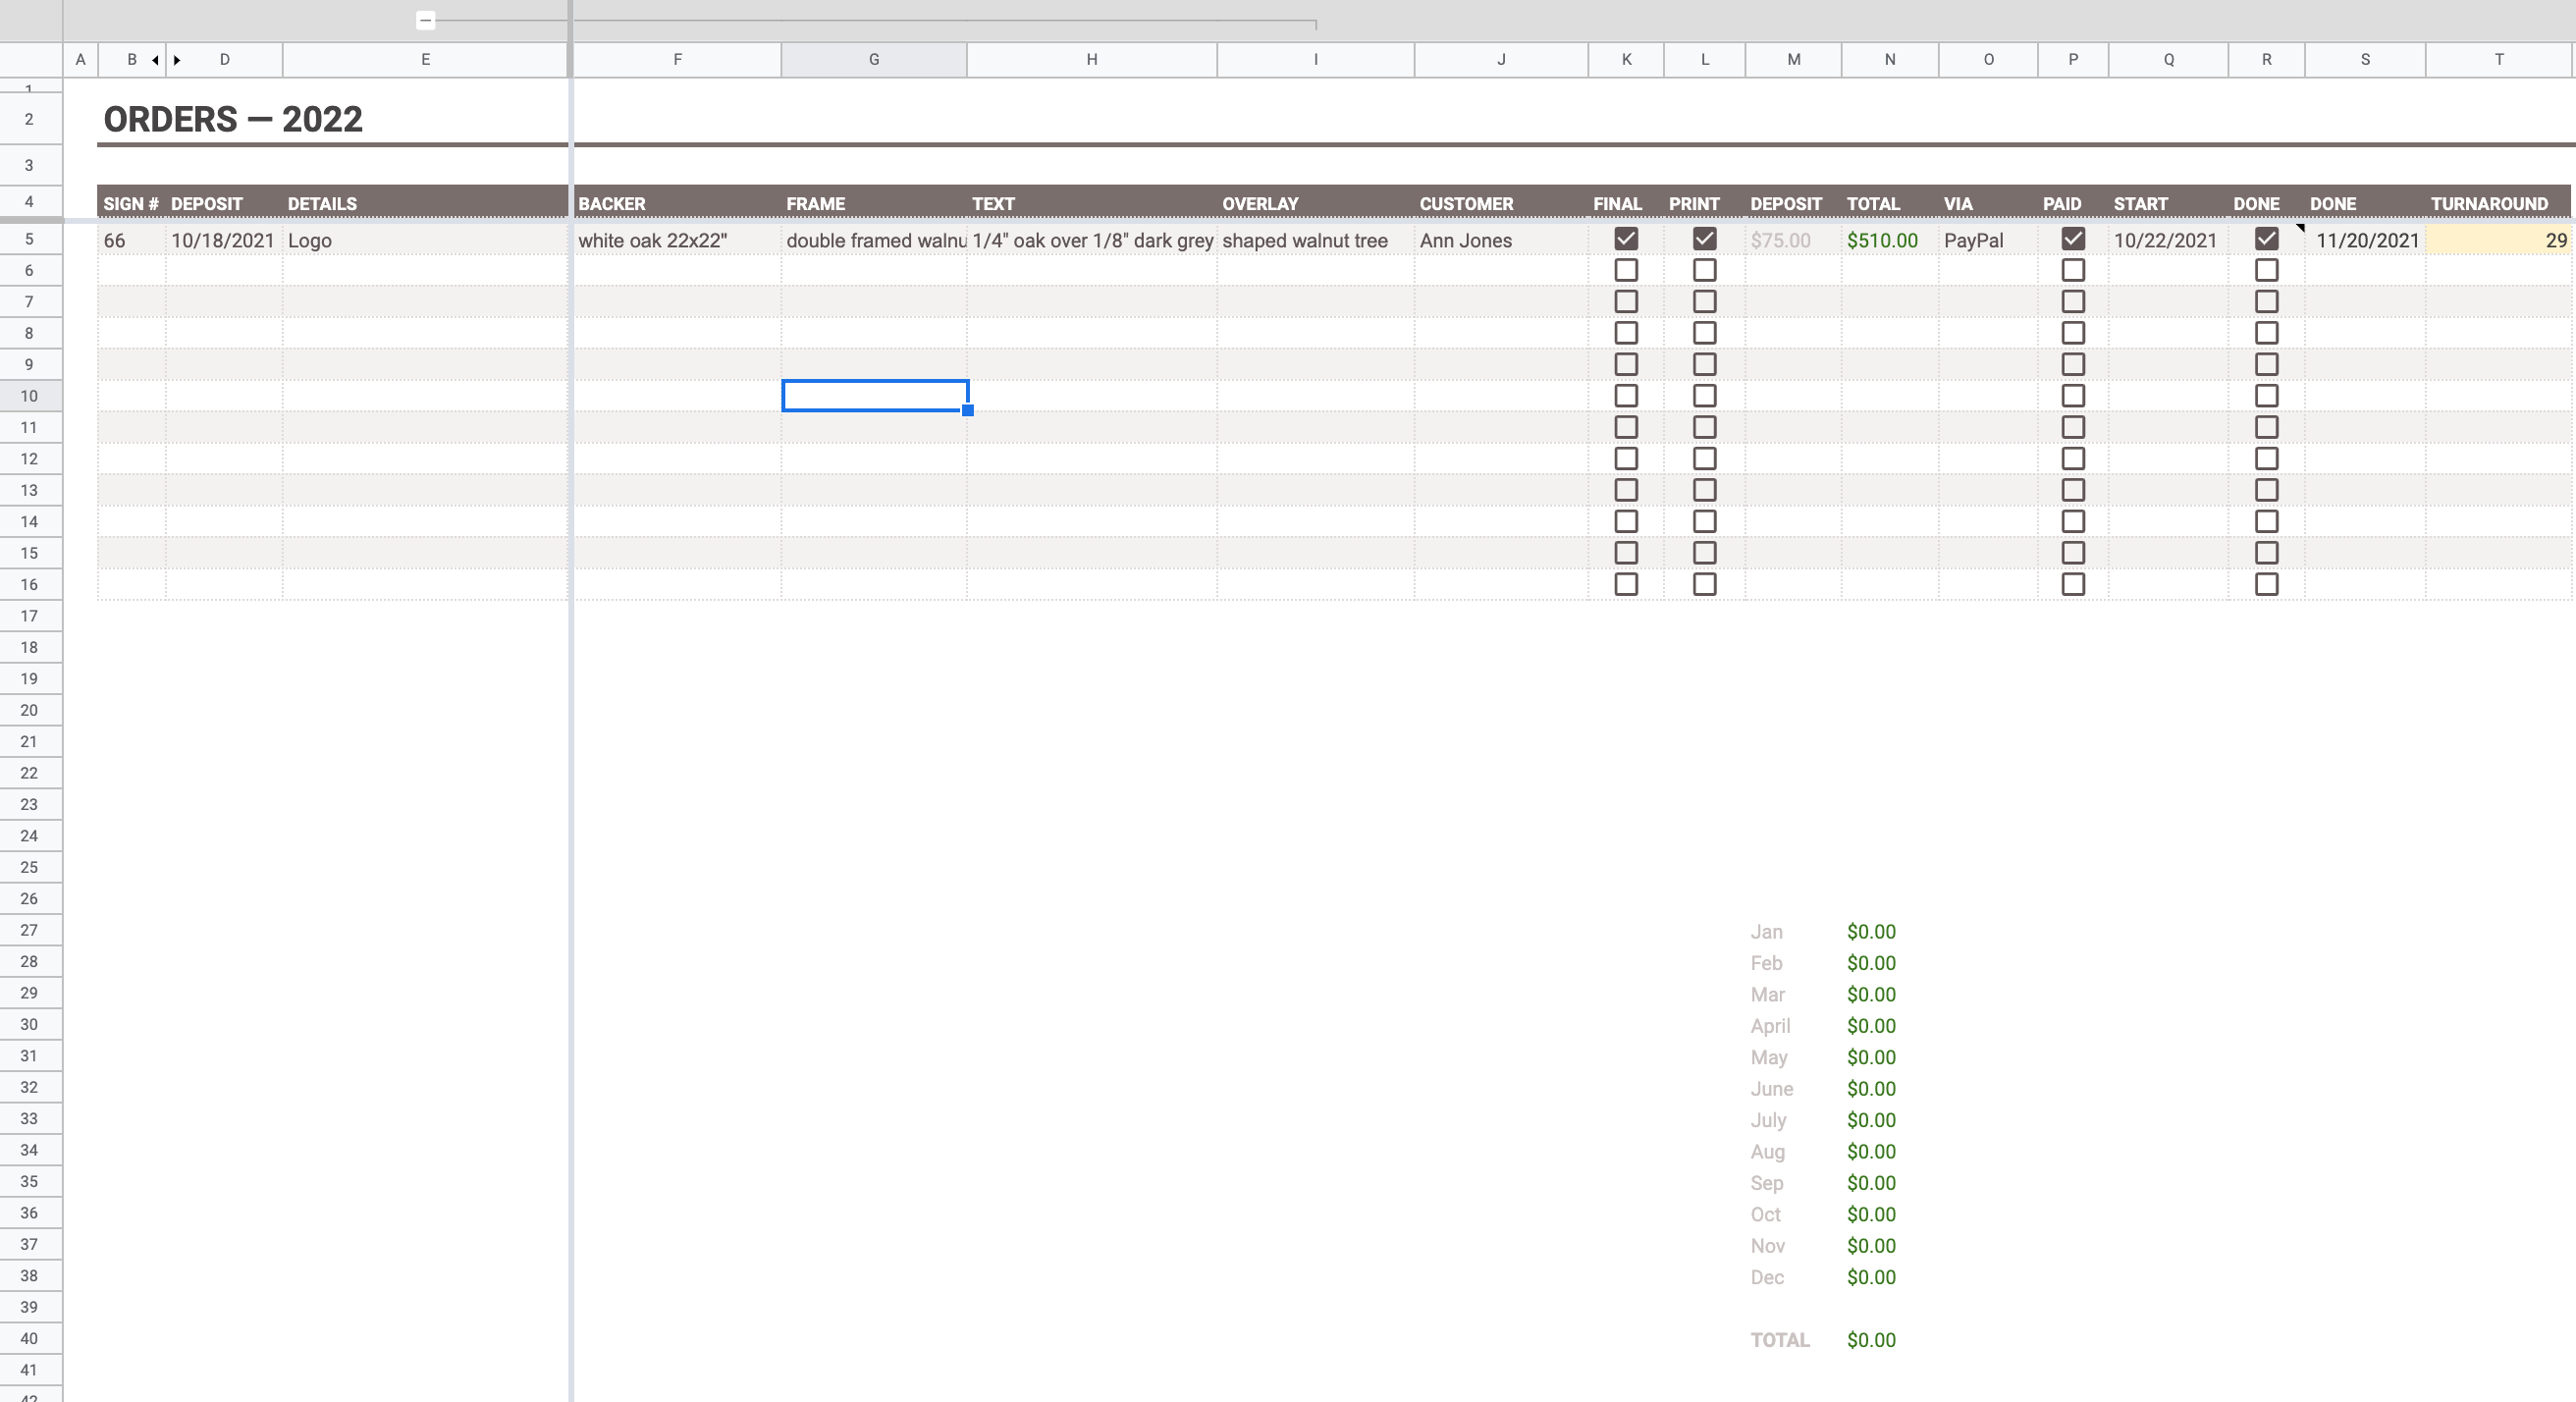Viewport: 2576px width, 1402px height.
Task: Click the TOTAL label in the summary area
Action: (x=1779, y=1340)
